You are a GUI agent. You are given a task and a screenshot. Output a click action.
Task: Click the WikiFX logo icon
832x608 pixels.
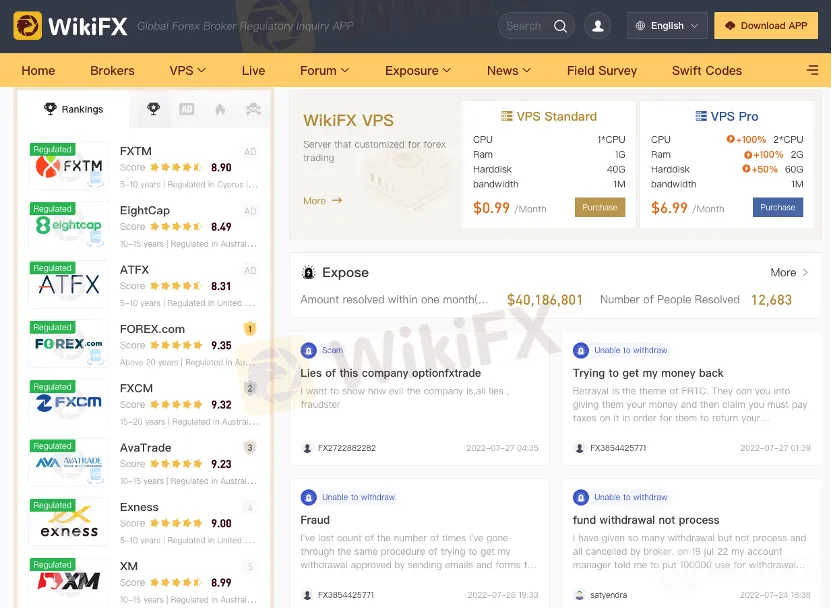pos(28,25)
